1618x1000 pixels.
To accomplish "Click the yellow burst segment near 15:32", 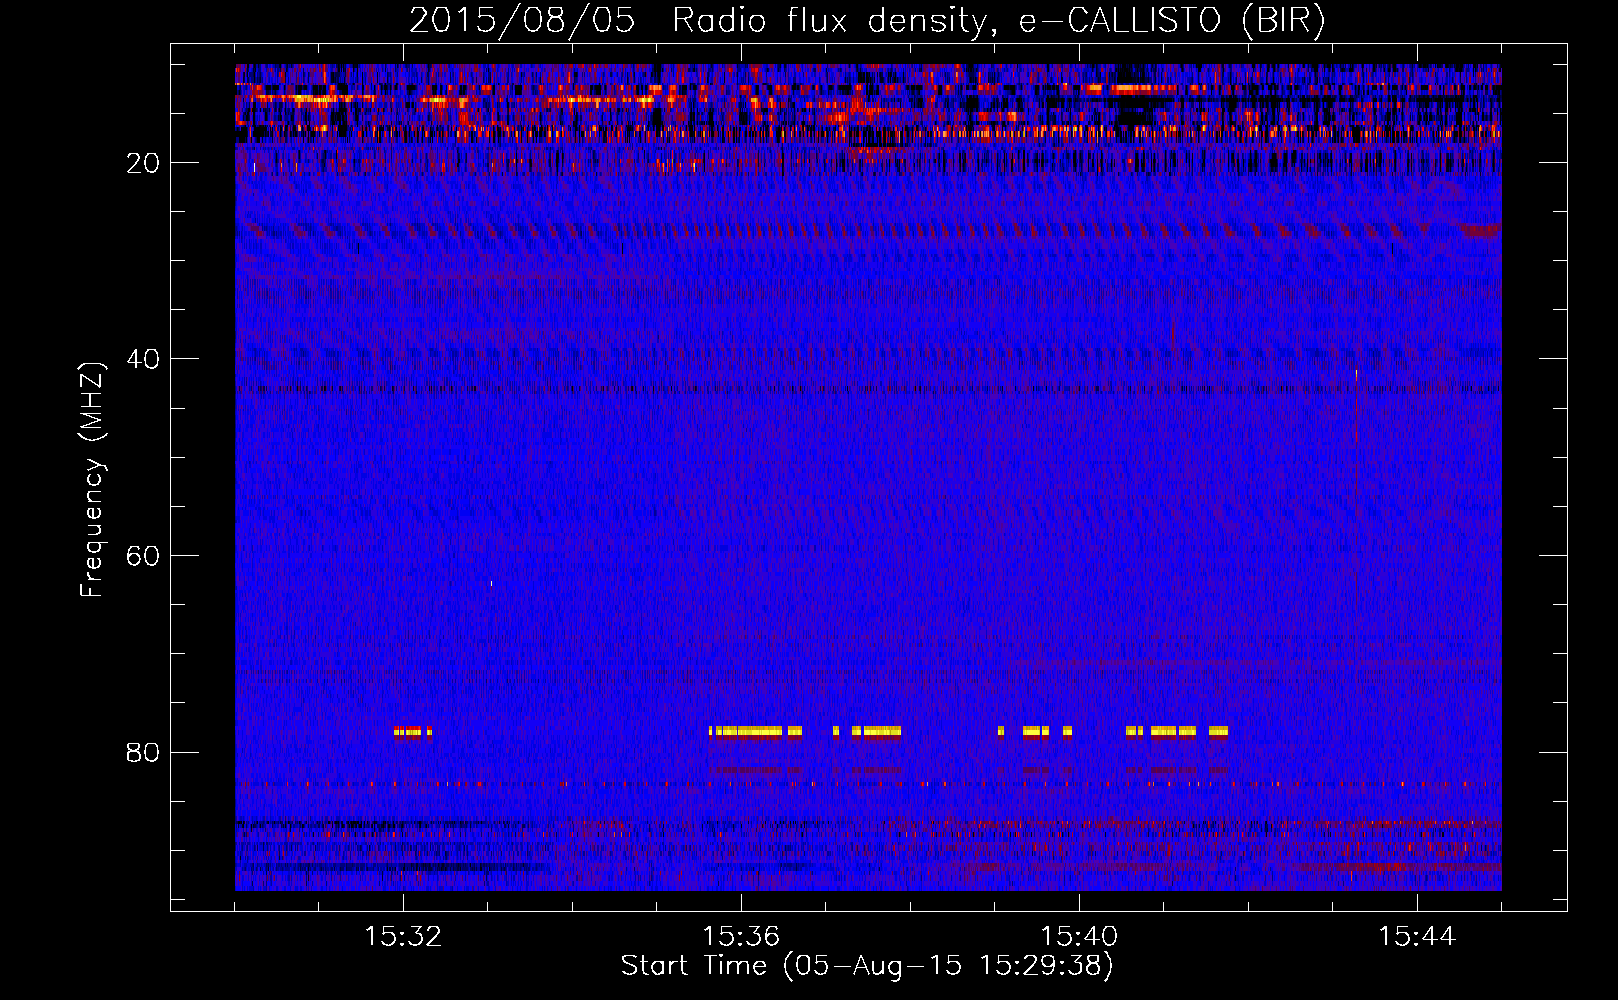I will [412, 732].
